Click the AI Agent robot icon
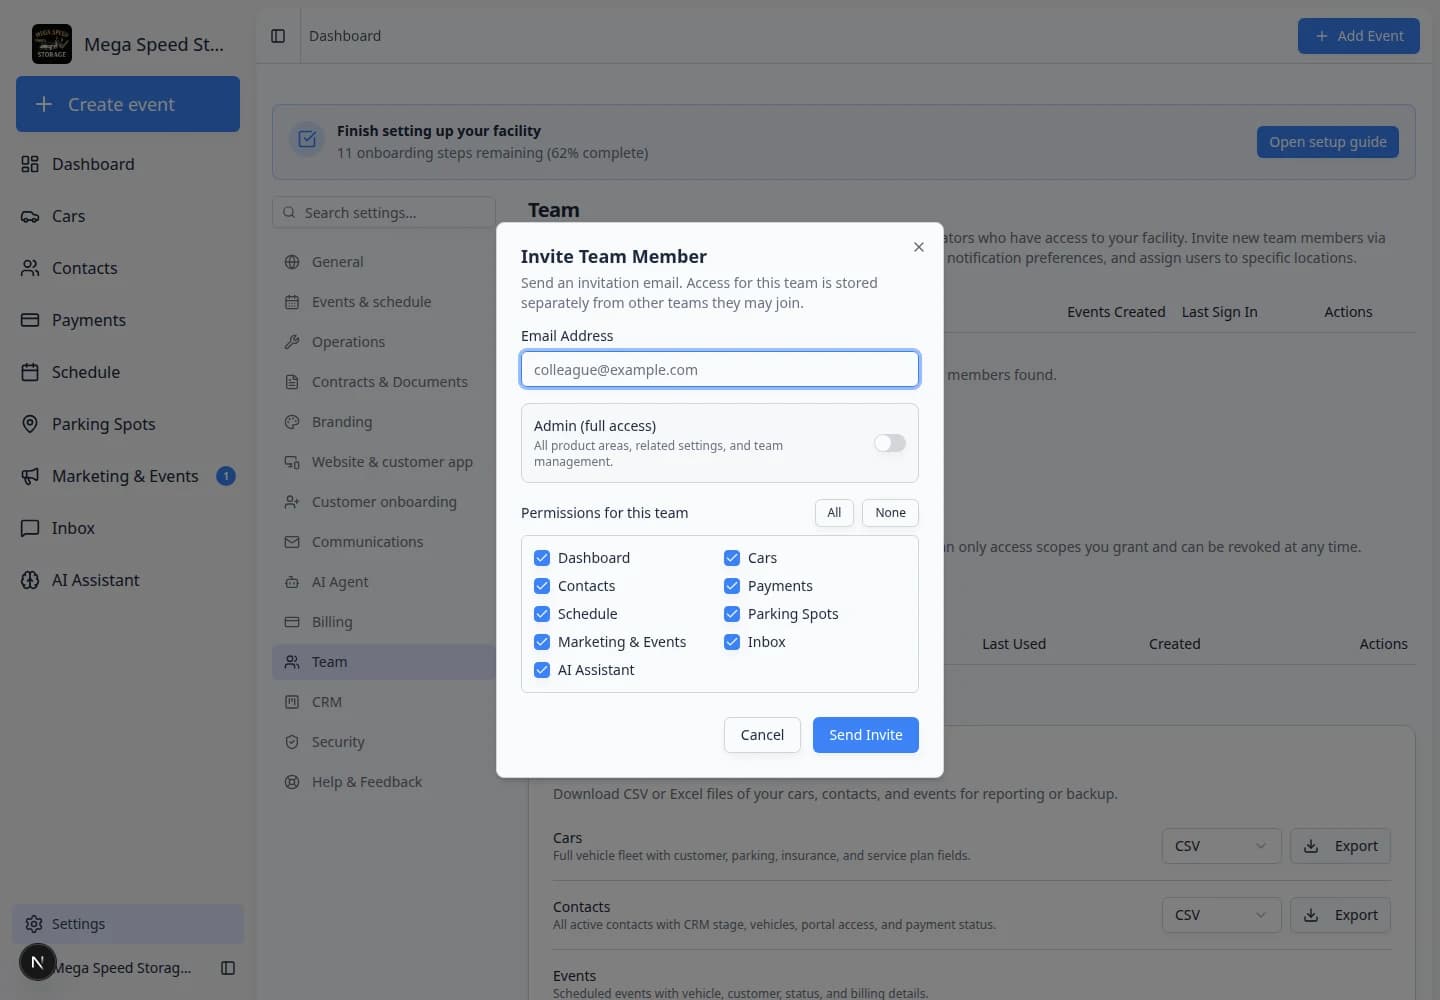Screen dimensions: 1440x1000 292,582
